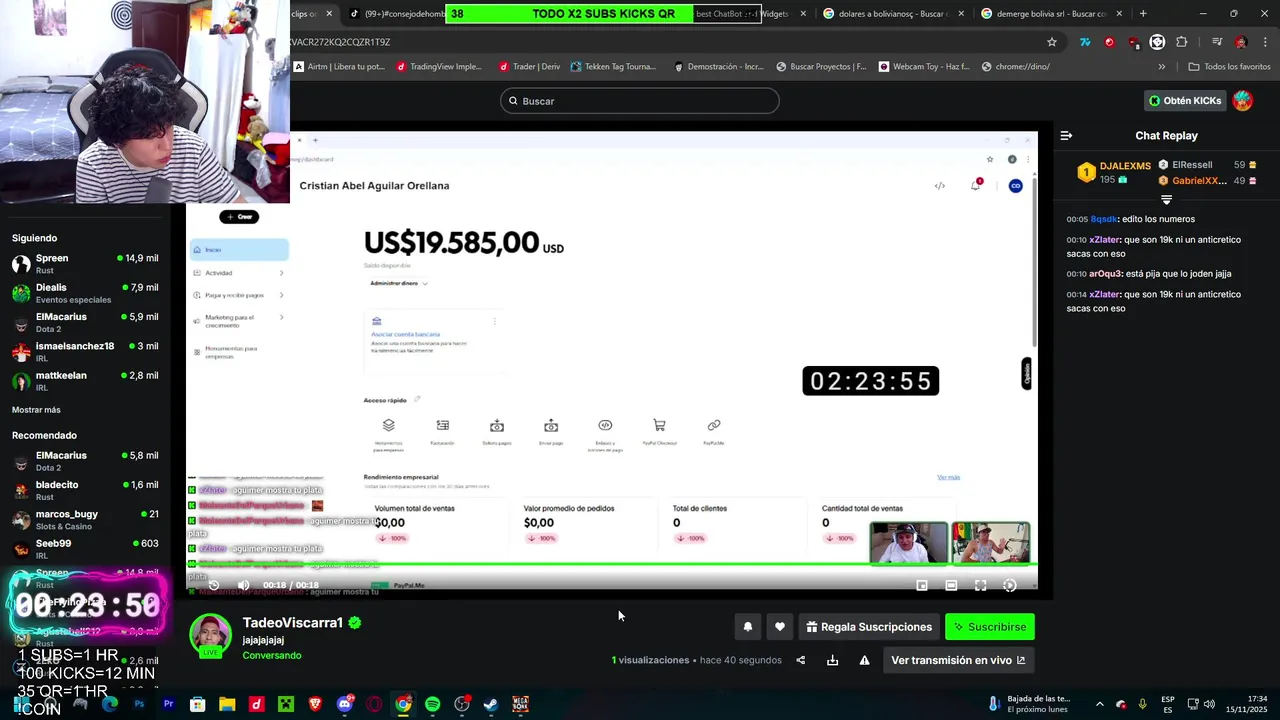Toggle theater mode on the clip player
This screenshot has width=1280, height=720.
[951, 585]
